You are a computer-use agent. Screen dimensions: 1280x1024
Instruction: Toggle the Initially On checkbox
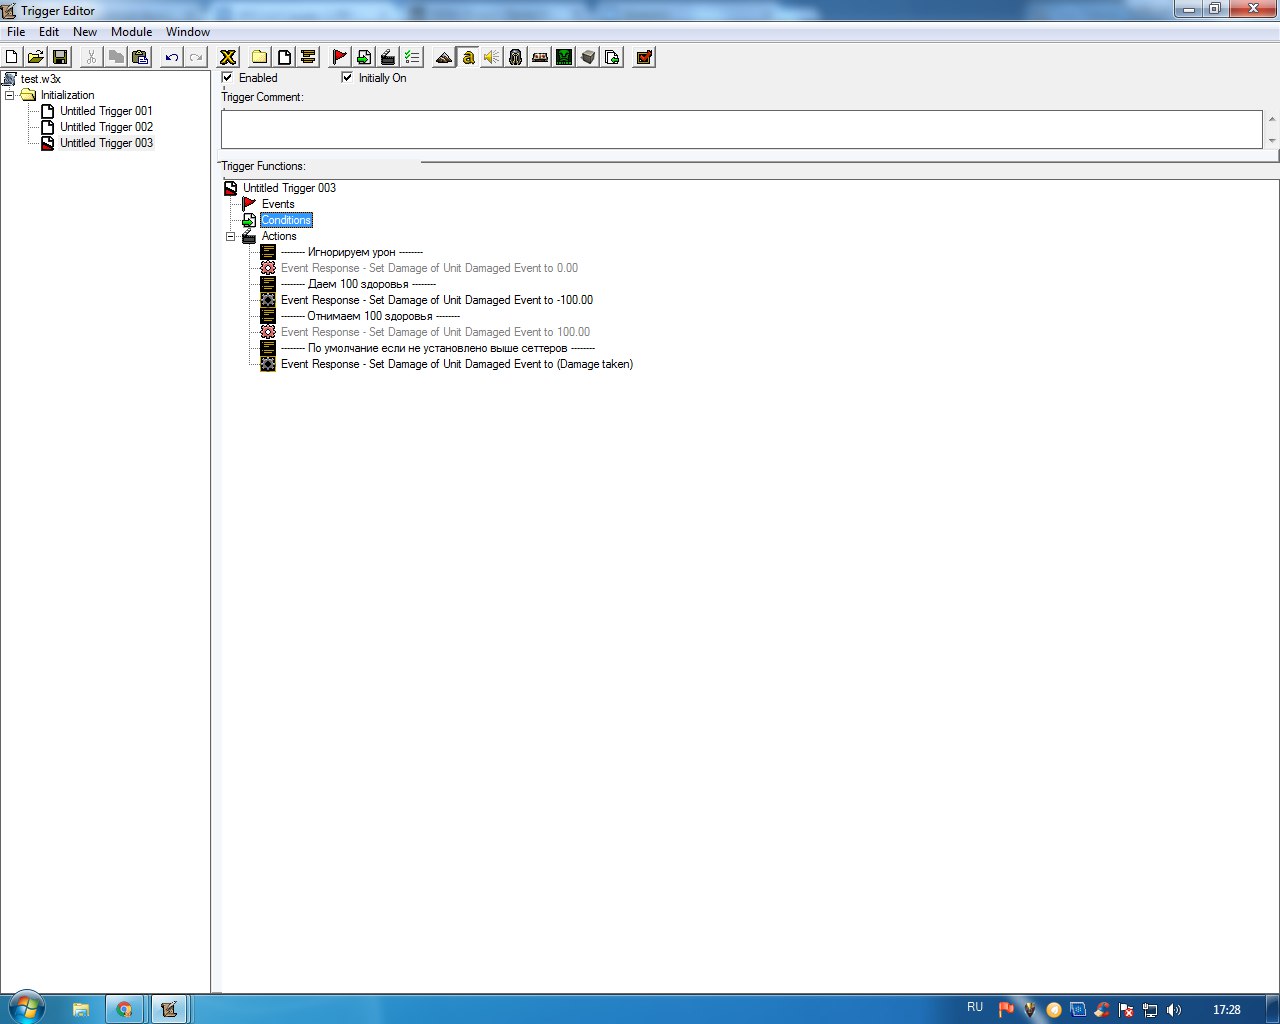[347, 77]
